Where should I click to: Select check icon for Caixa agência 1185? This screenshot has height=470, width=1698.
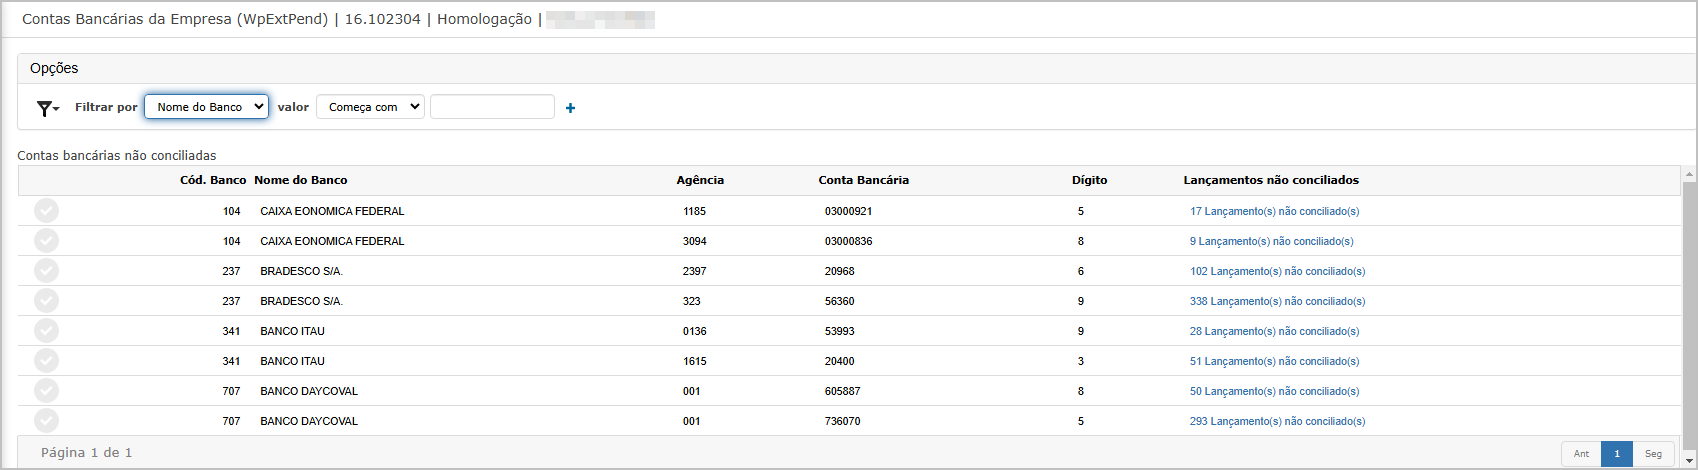point(46,210)
